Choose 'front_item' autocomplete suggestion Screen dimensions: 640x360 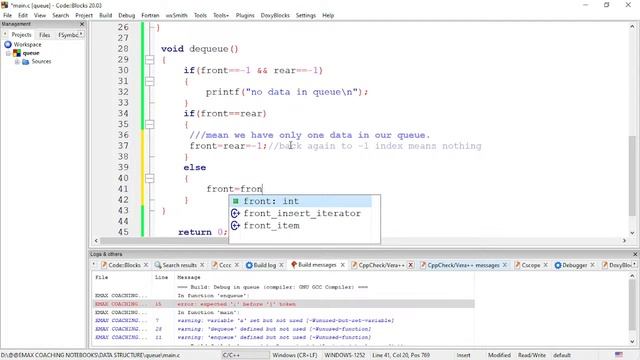301,226
